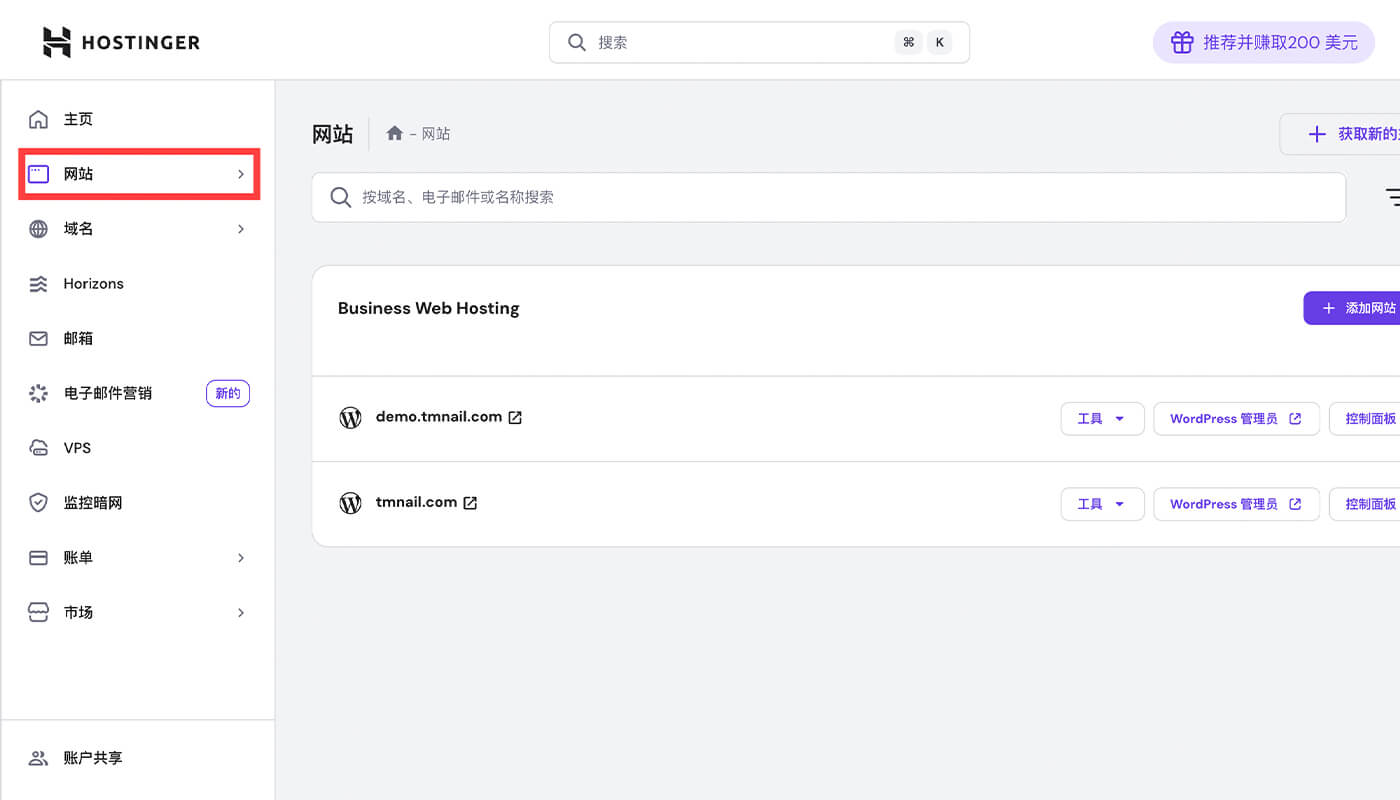The height and width of the screenshot is (800, 1400).
Task: Click the tmnail.com domain link
Action: [x=416, y=502]
